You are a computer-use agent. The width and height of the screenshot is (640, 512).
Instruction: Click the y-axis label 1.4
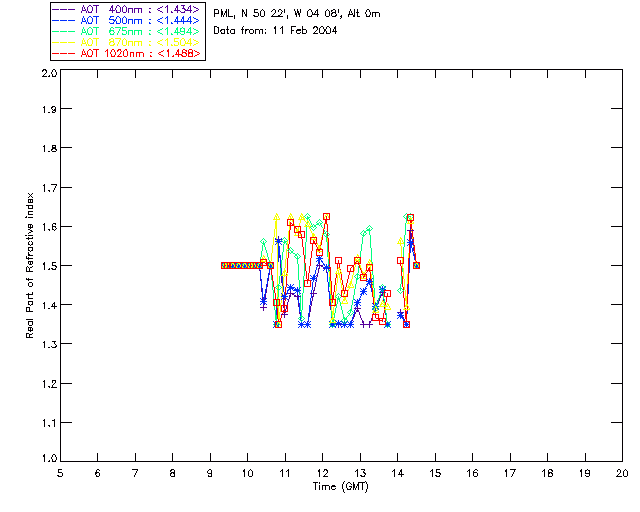[x=49, y=305]
